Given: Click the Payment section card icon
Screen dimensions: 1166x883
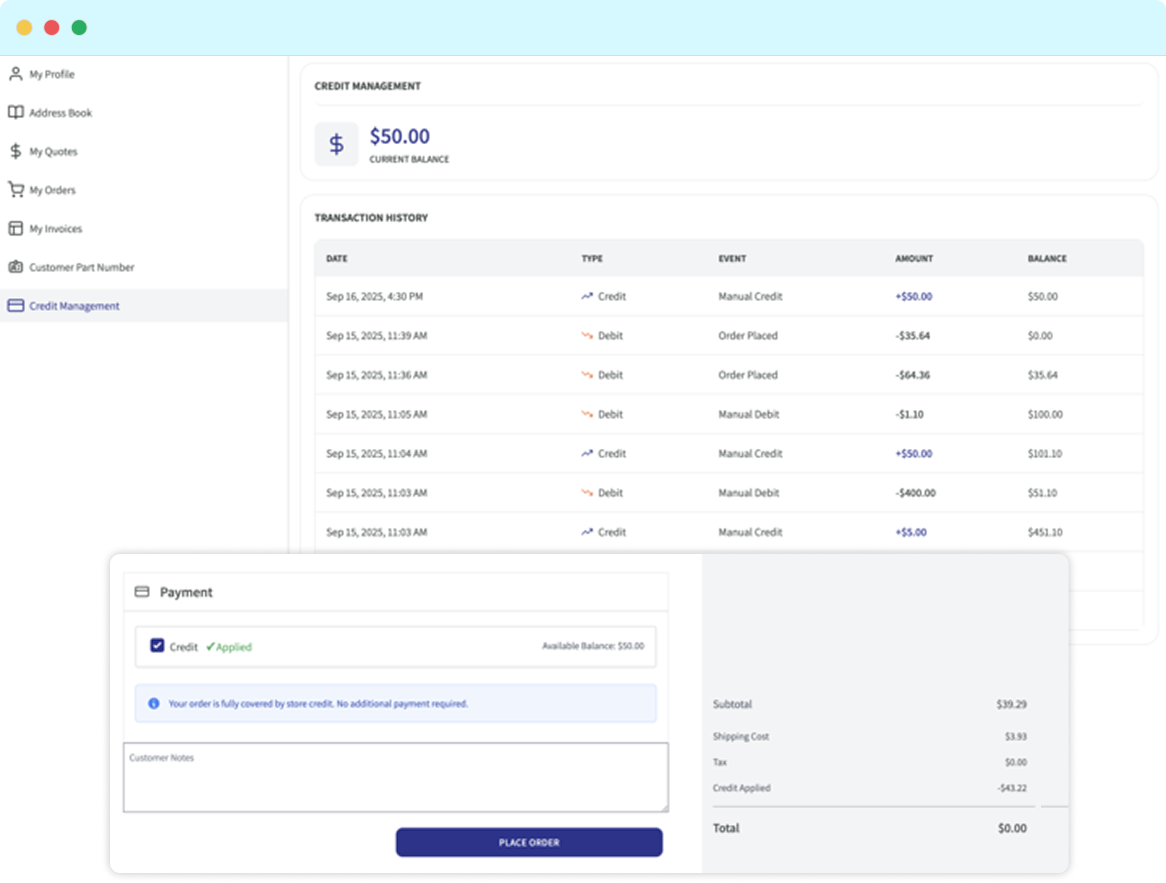Looking at the screenshot, I should click(142, 592).
